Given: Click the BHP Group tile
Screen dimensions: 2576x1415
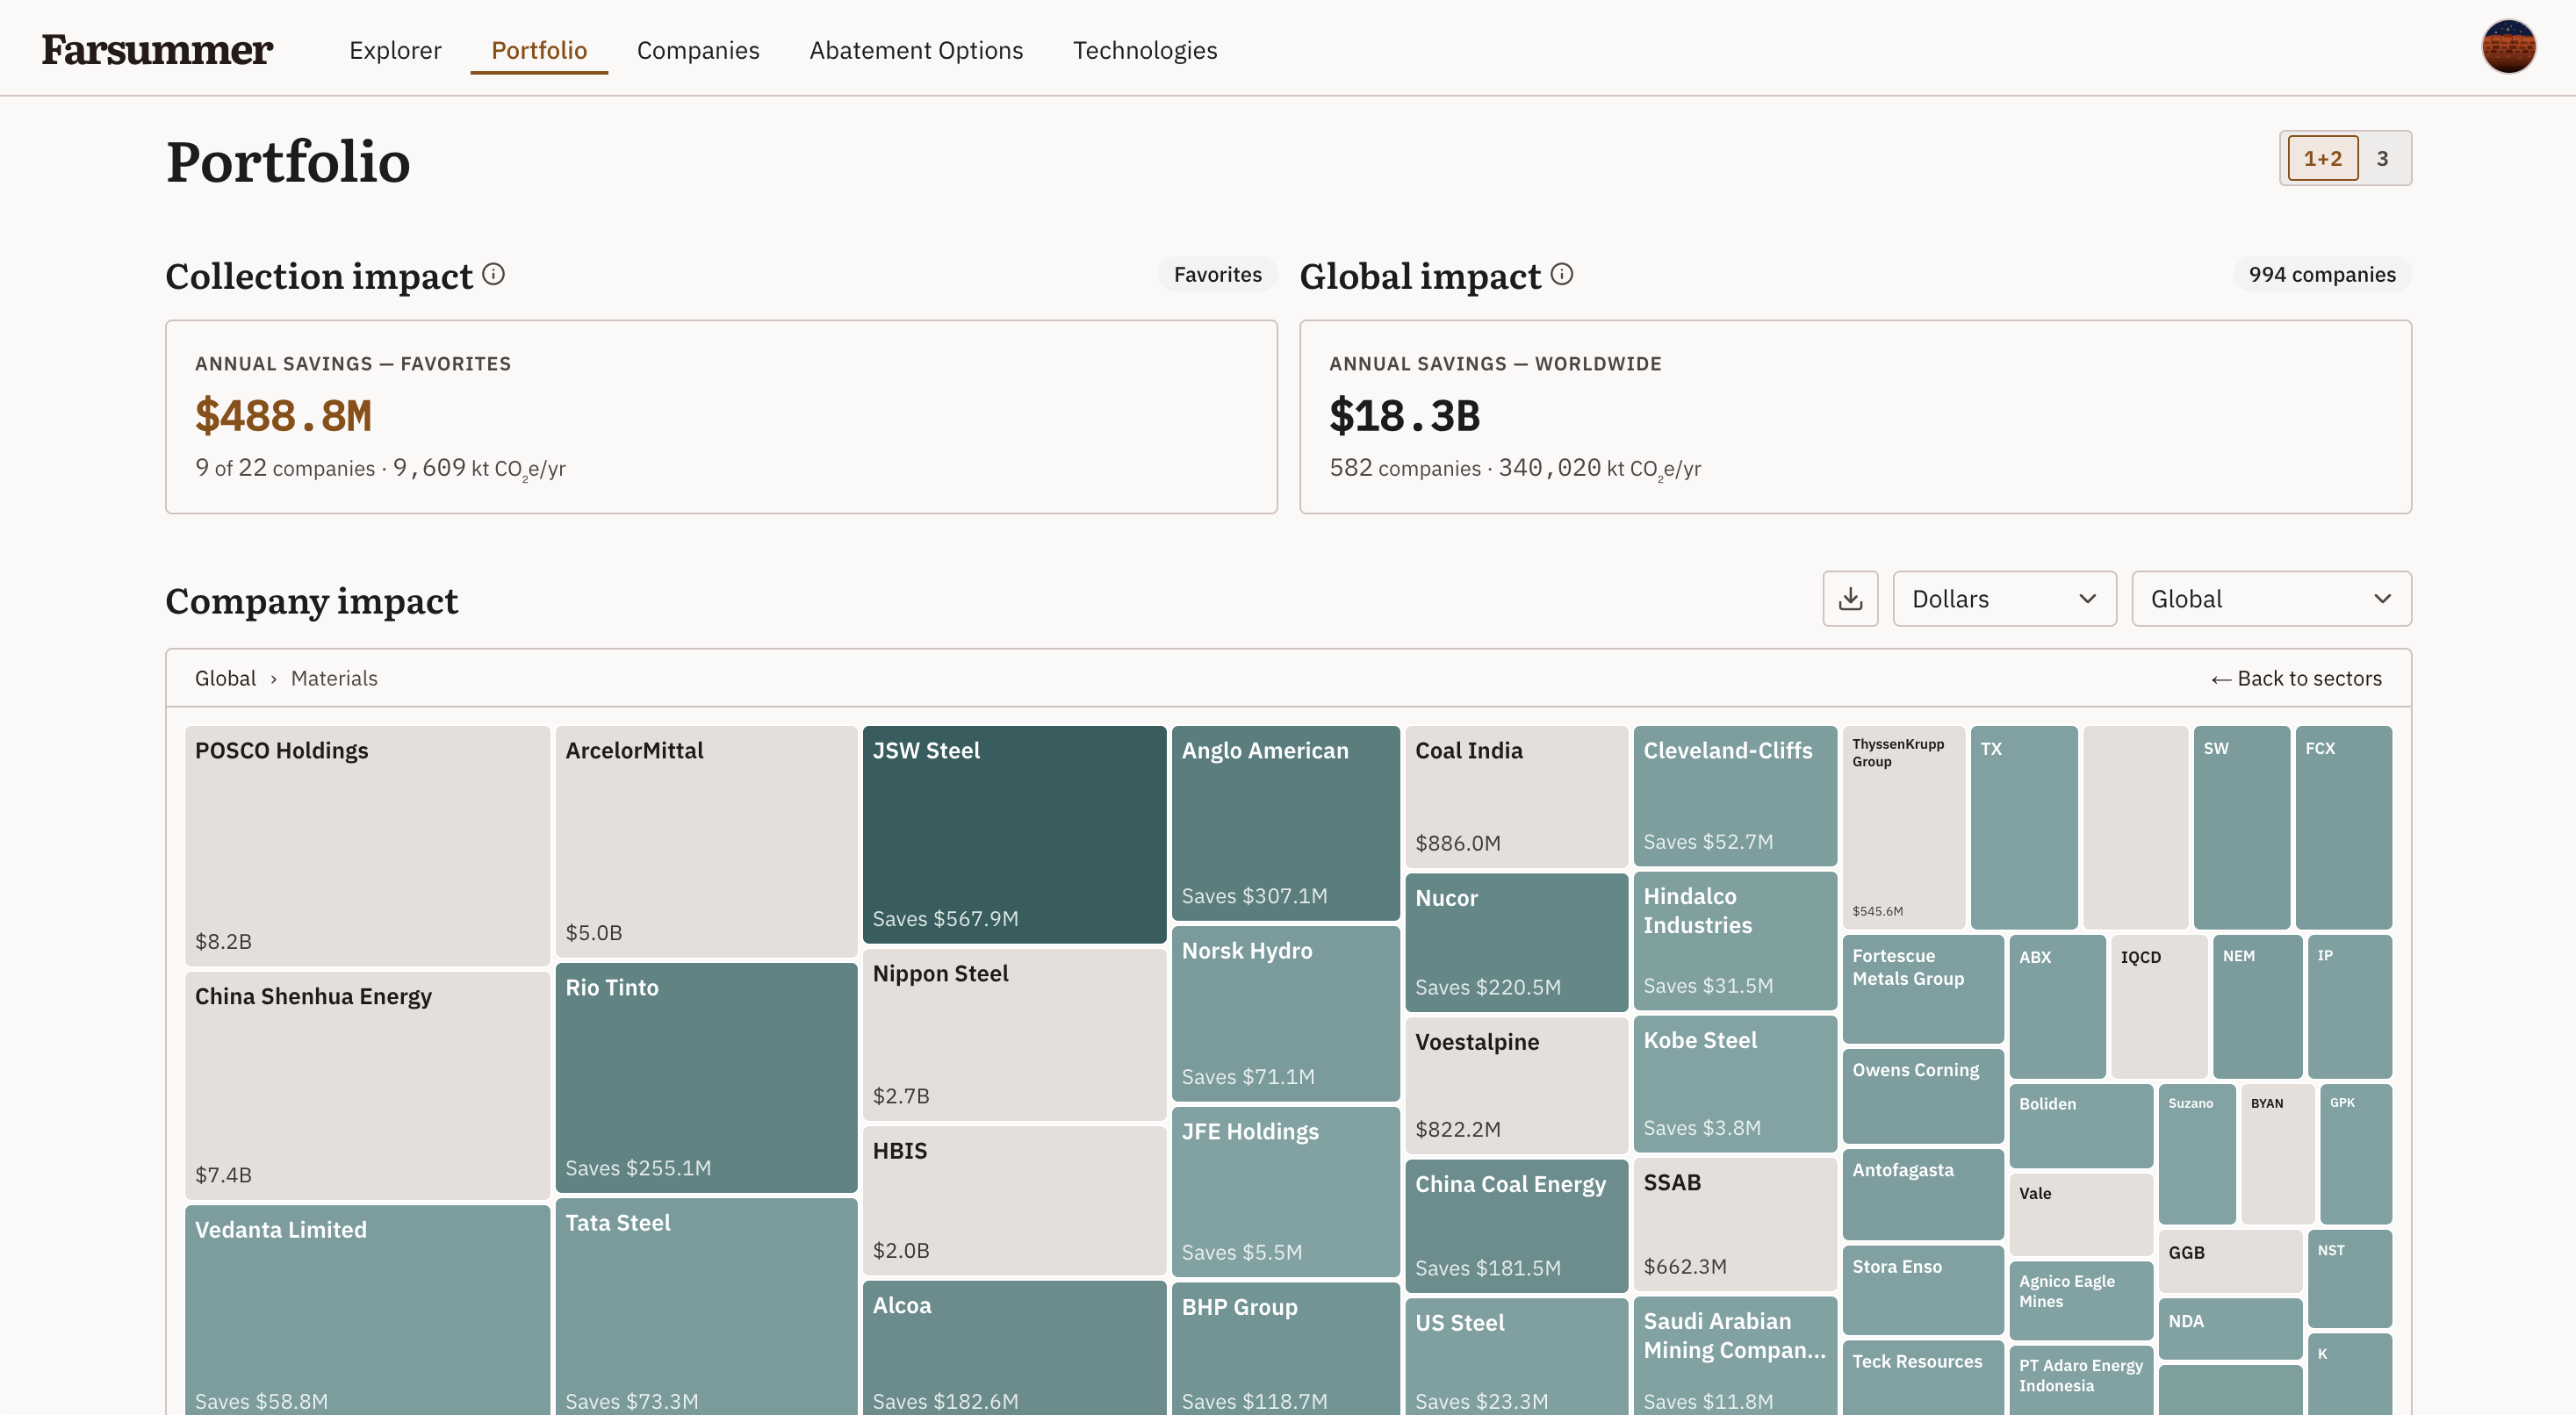Looking at the screenshot, I should click(1285, 1349).
